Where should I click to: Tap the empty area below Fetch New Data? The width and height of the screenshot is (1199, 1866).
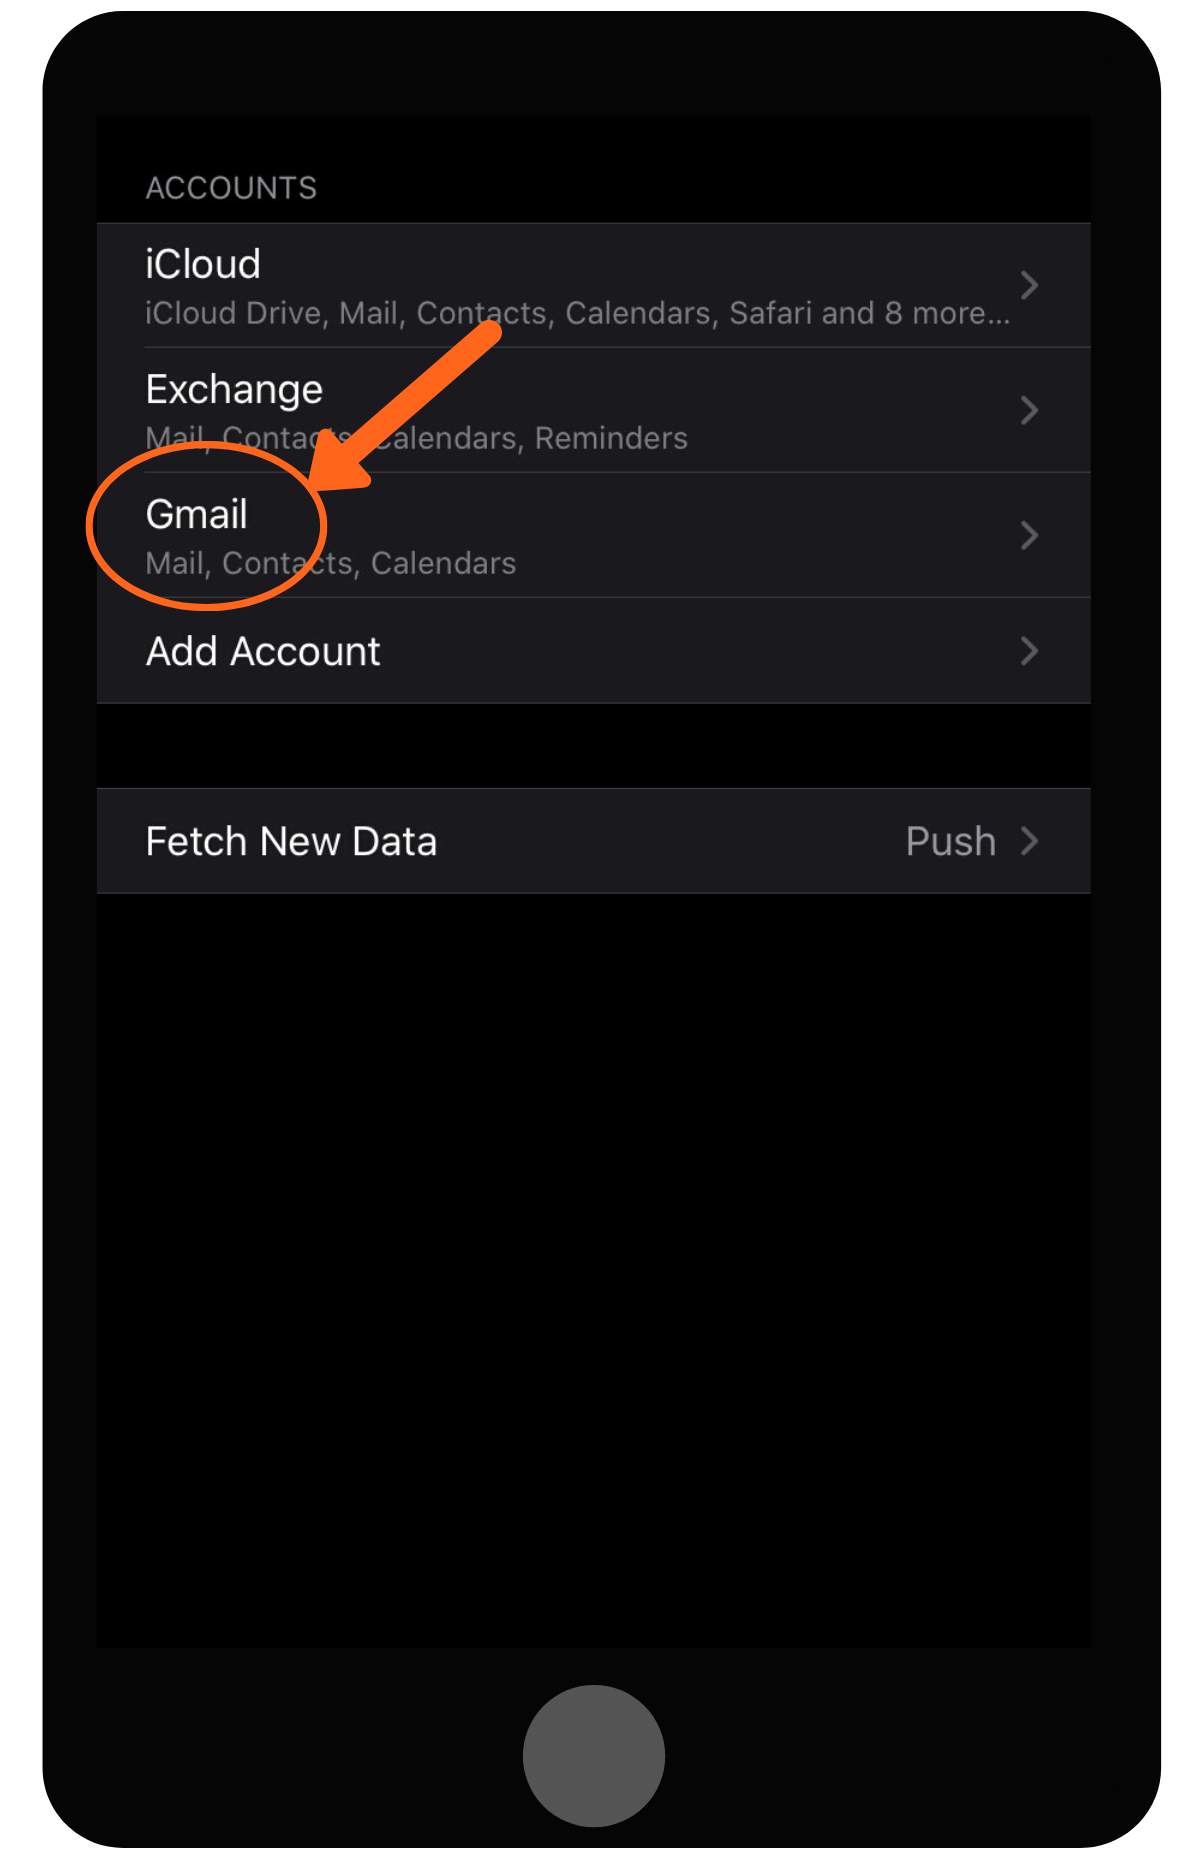point(593,1250)
